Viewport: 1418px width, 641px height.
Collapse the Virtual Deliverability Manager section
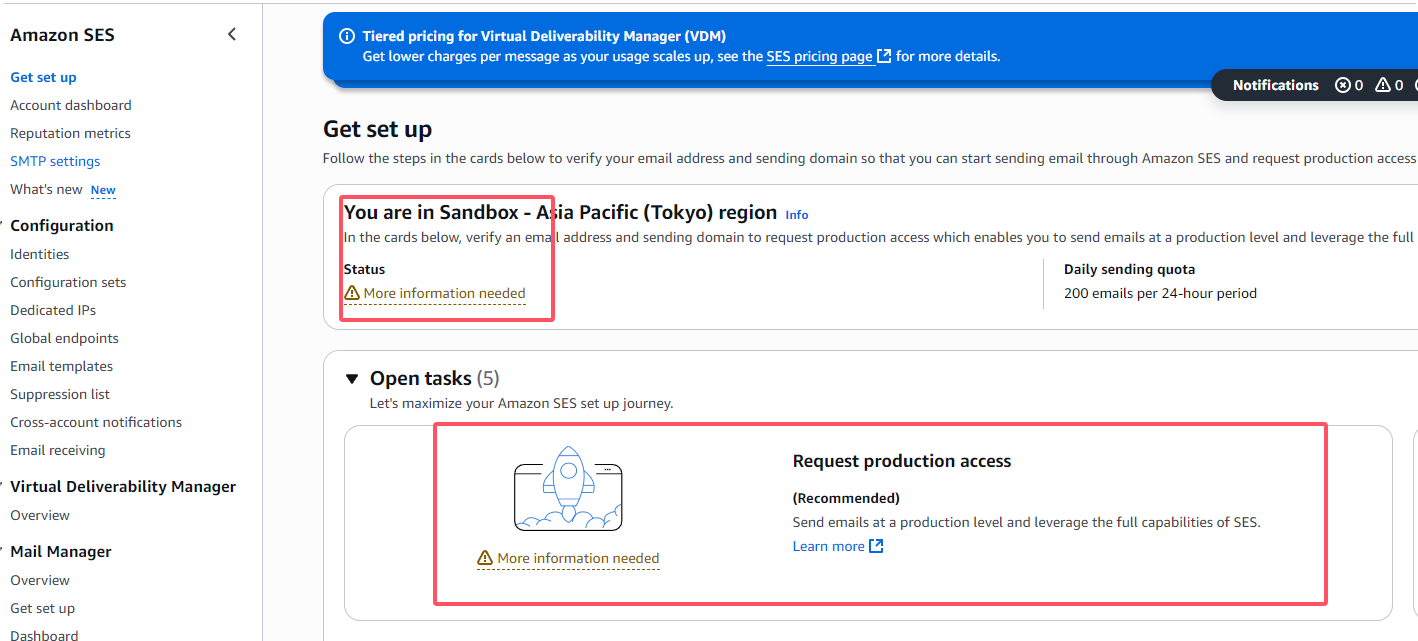2,486
